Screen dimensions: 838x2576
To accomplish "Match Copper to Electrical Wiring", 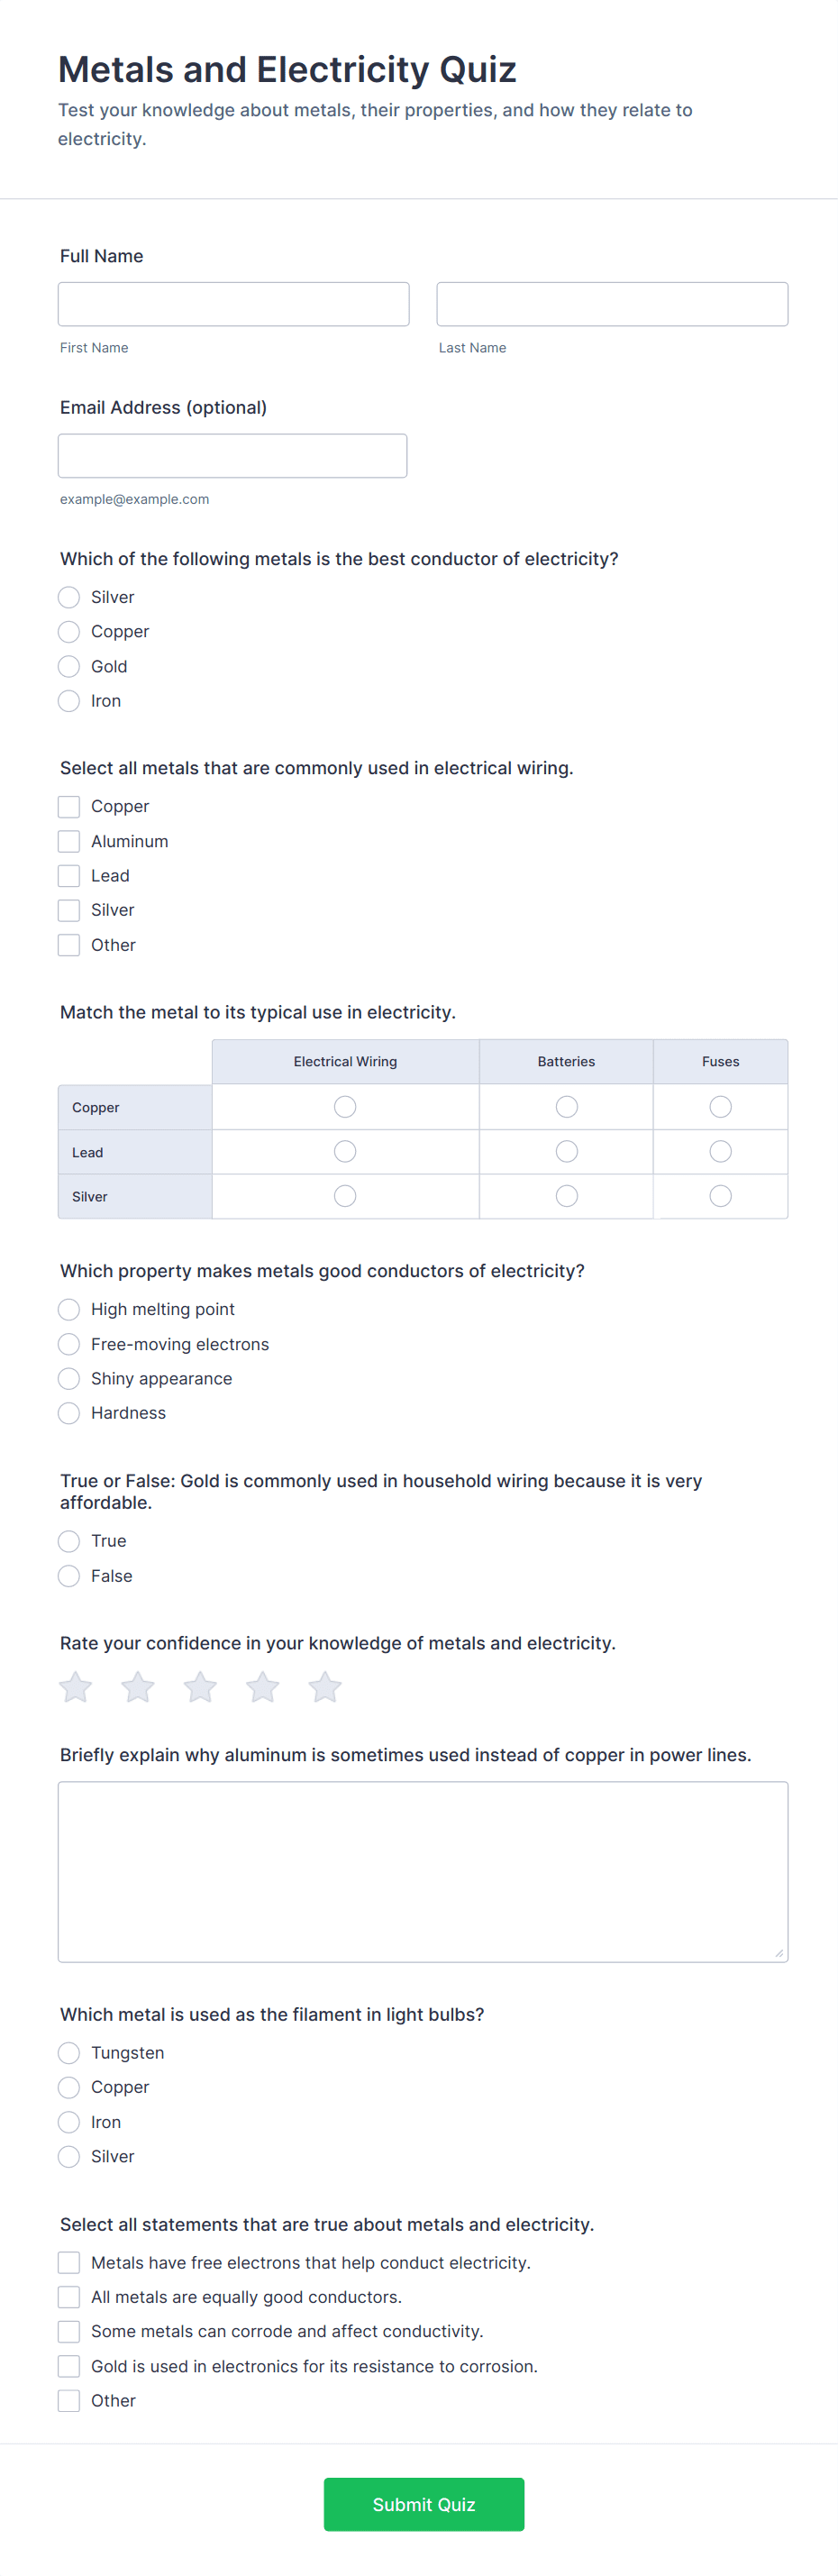I will [x=345, y=1107].
